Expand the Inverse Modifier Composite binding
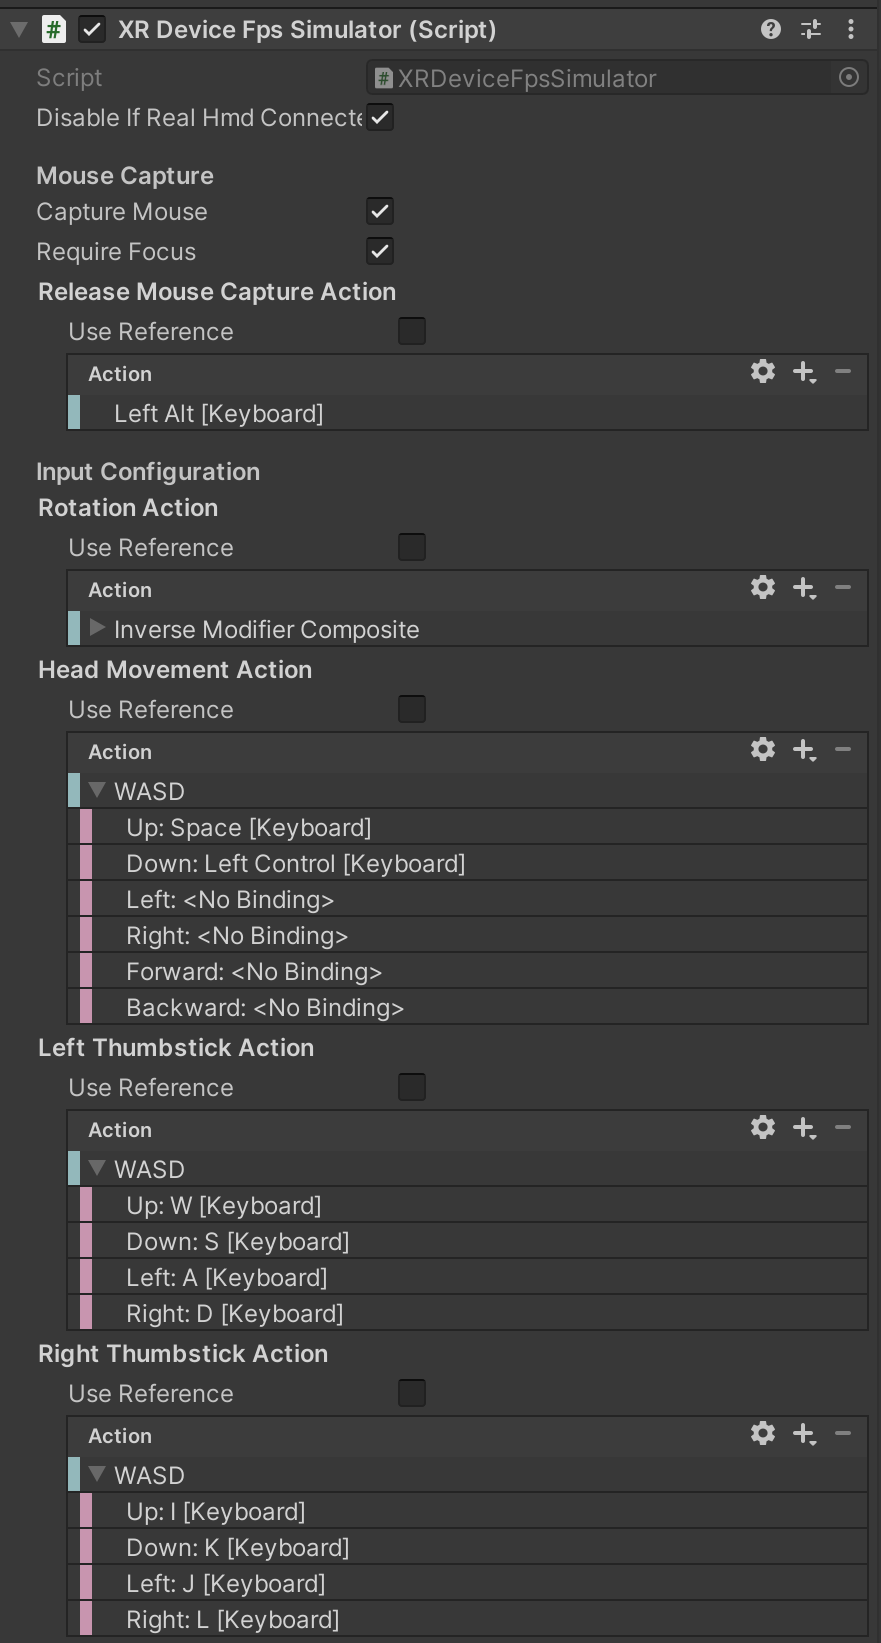Viewport: 881px width, 1643px height. tap(97, 628)
